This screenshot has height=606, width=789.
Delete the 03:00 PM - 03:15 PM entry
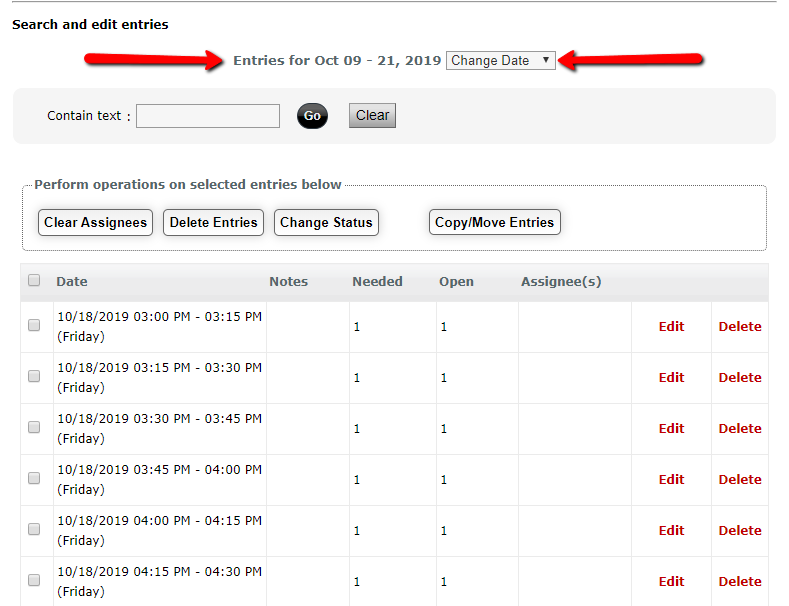740,327
